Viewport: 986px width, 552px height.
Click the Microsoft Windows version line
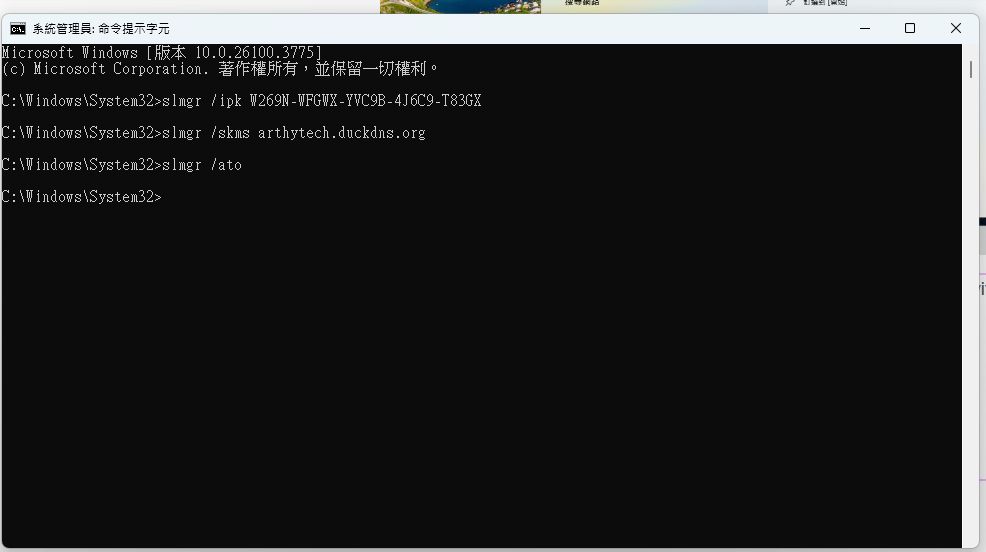162,53
